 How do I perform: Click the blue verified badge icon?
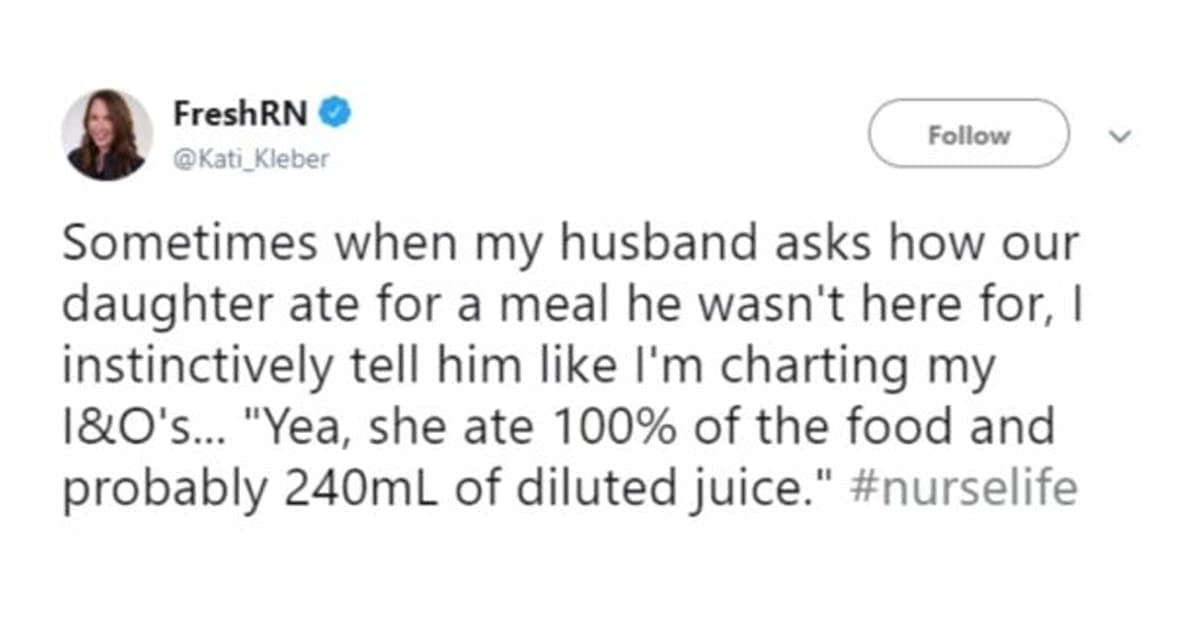click(334, 115)
